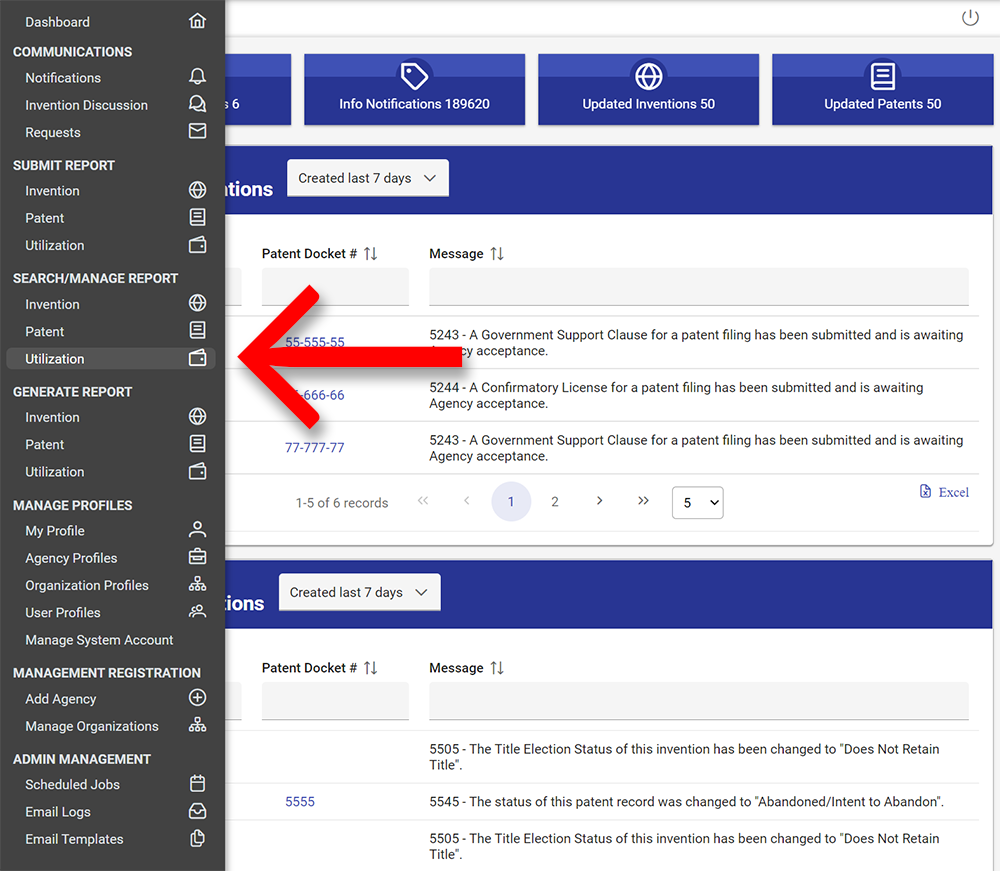This screenshot has width=1000, height=871.
Task: Click the bell icon next to Notifications
Action: click(197, 77)
